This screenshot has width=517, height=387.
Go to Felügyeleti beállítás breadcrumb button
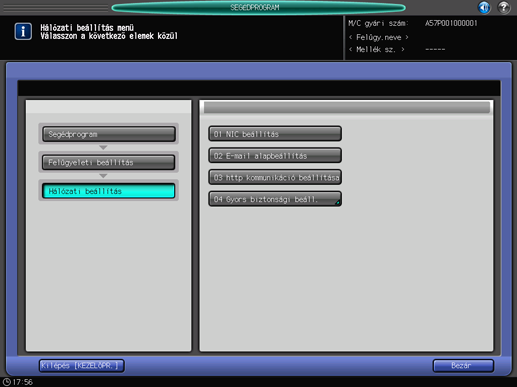tap(109, 163)
